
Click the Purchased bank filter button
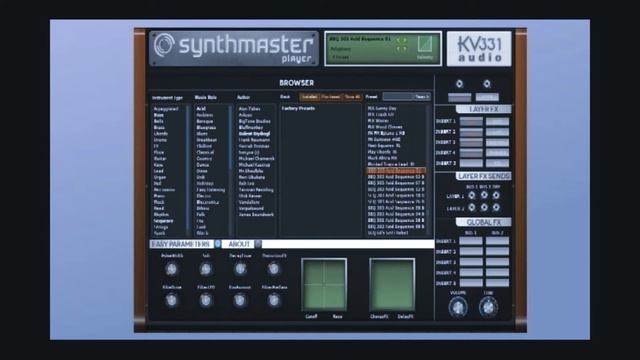tap(331, 97)
